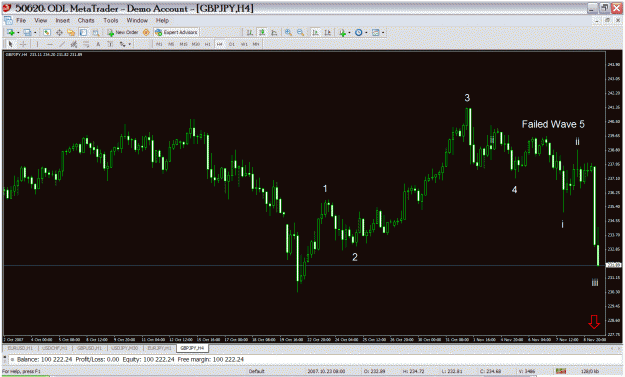Open the Strategy Tester icon
The height and width of the screenshot is (377, 625).
coord(96,32)
